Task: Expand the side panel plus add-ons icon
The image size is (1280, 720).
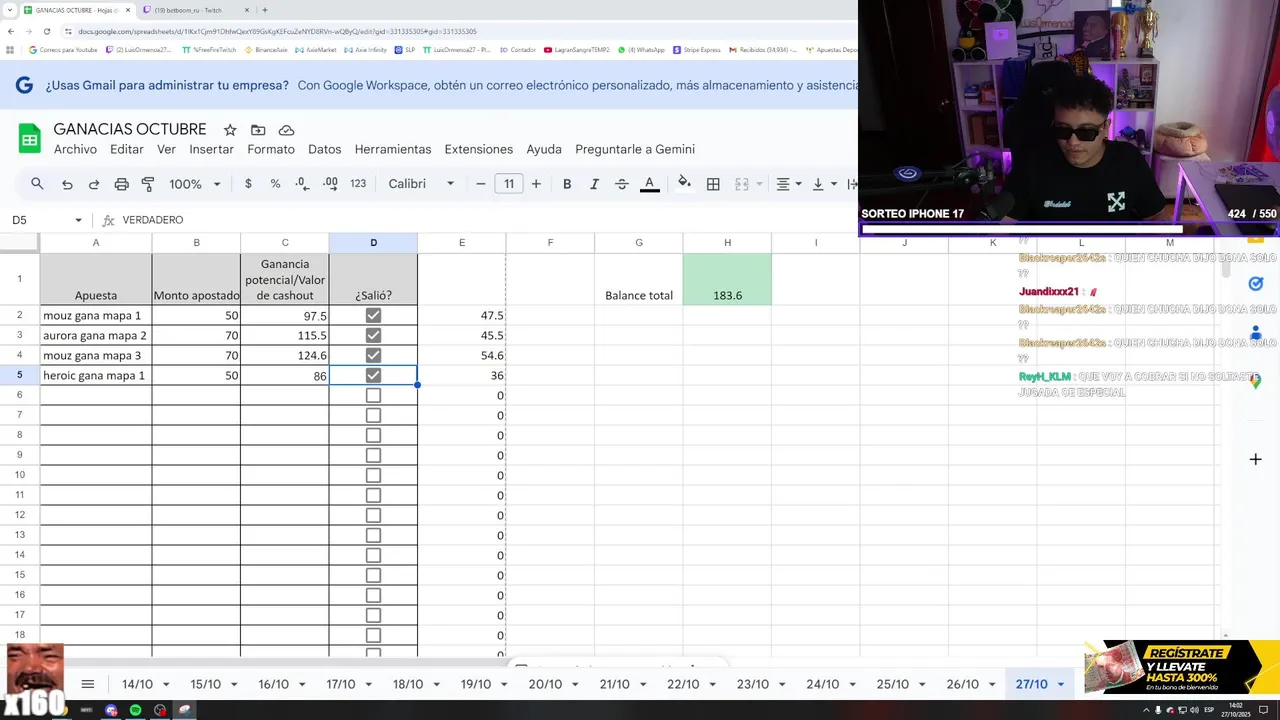Action: 1255,459
